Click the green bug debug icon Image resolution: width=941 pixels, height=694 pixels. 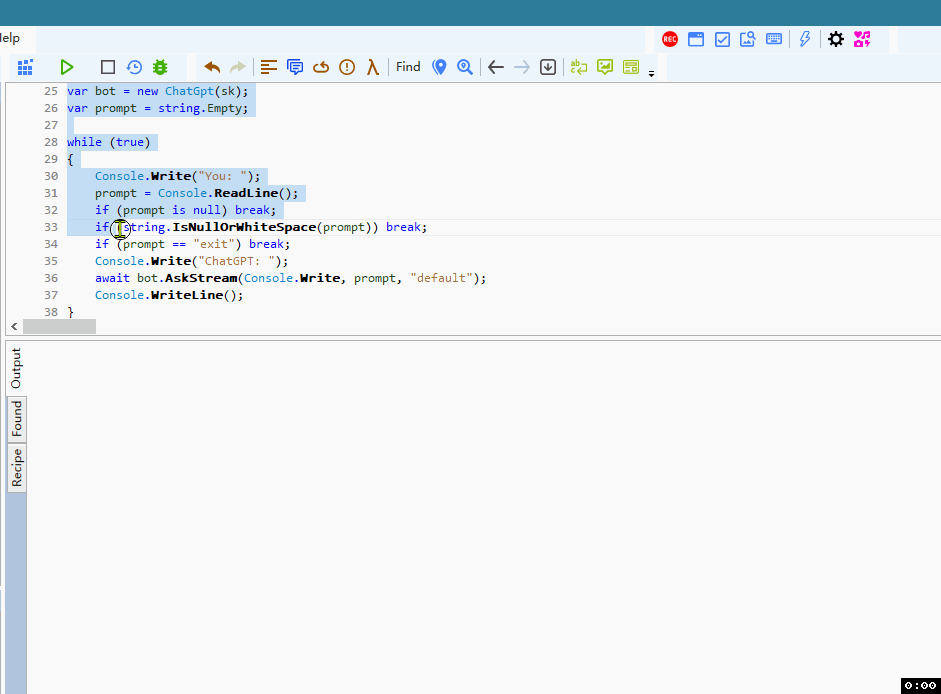(x=160, y=67)
